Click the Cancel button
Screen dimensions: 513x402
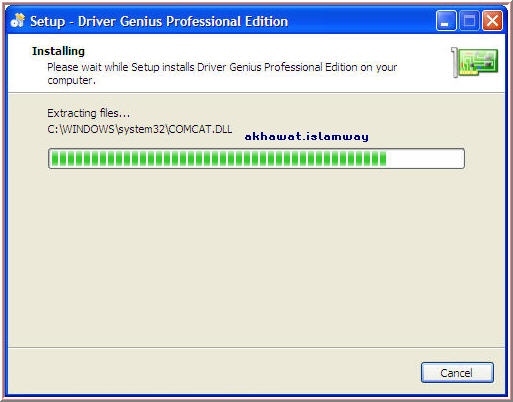457,372
